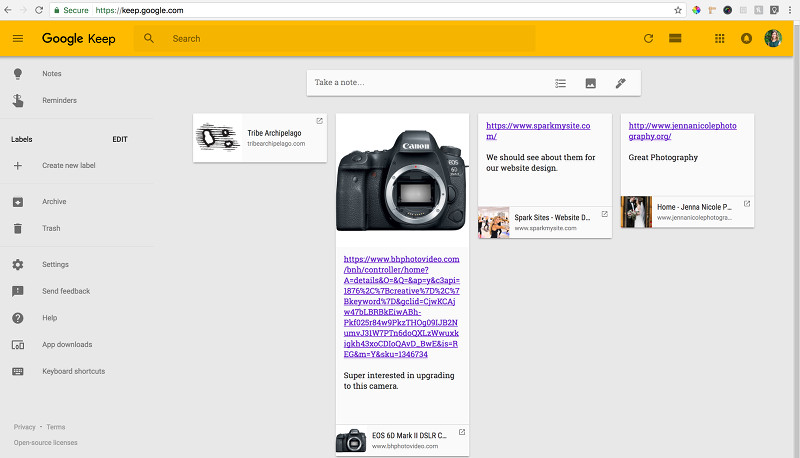Image resolution: width=800 pixels, height=458 pixels.
Task: Click the 'Tribe Archipelago' note title
Action: 274,133
